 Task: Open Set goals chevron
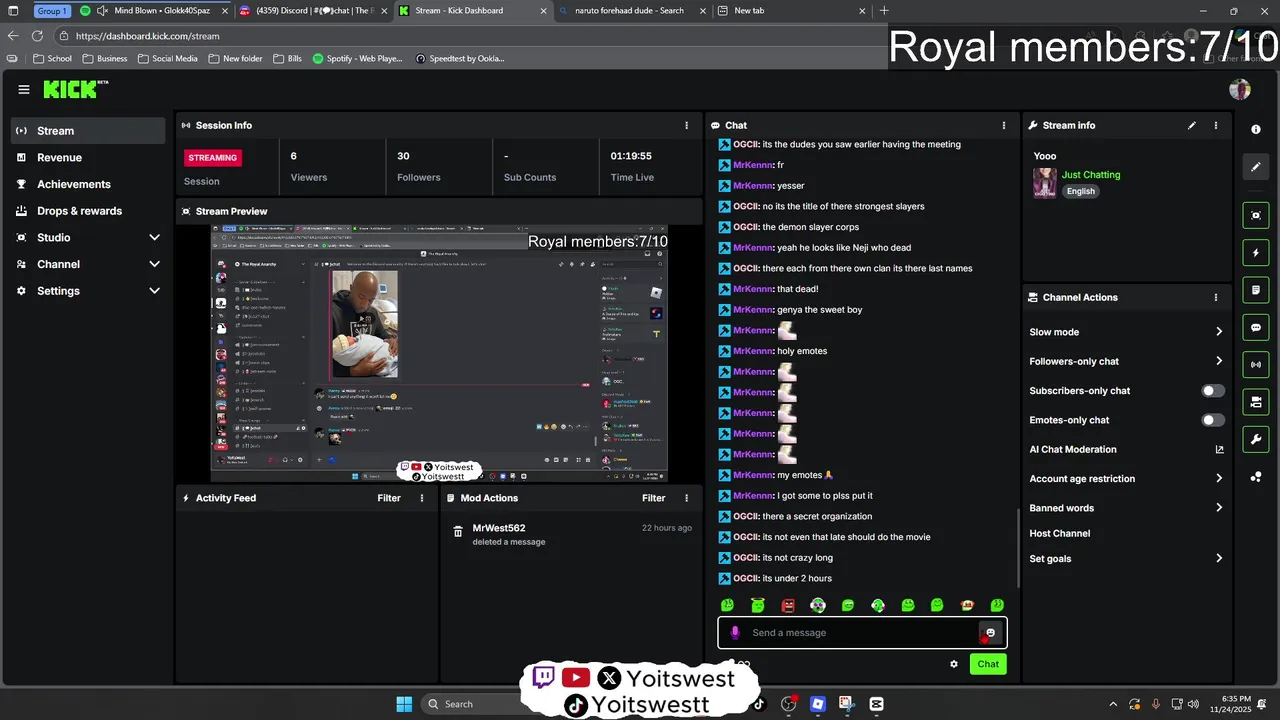point(1219,559)
